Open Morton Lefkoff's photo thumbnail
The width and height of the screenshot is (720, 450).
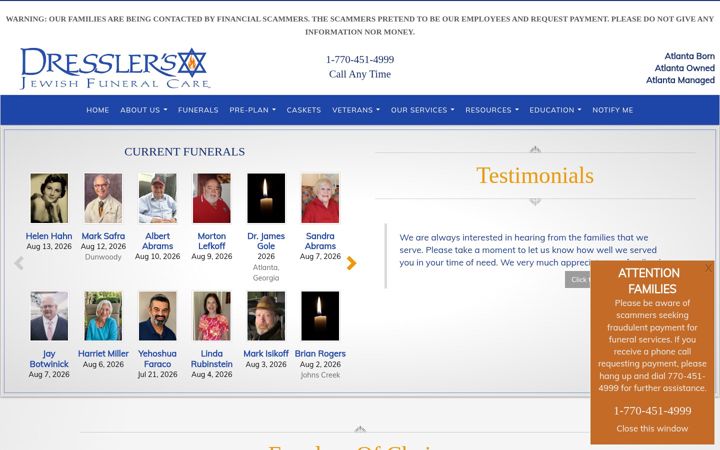[212, 198]
